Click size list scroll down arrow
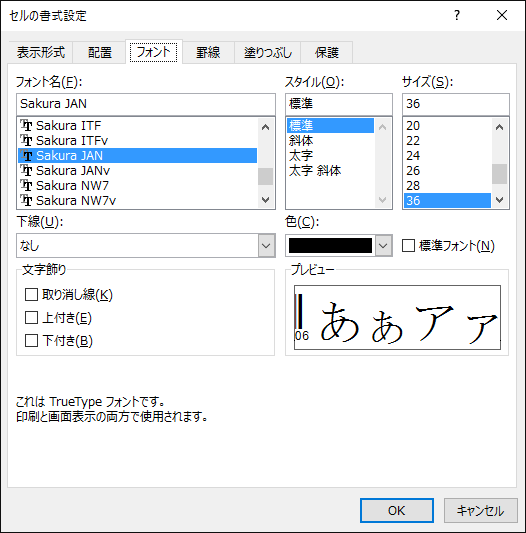Viewport: 526px width, 533px height. click(499, 200)
